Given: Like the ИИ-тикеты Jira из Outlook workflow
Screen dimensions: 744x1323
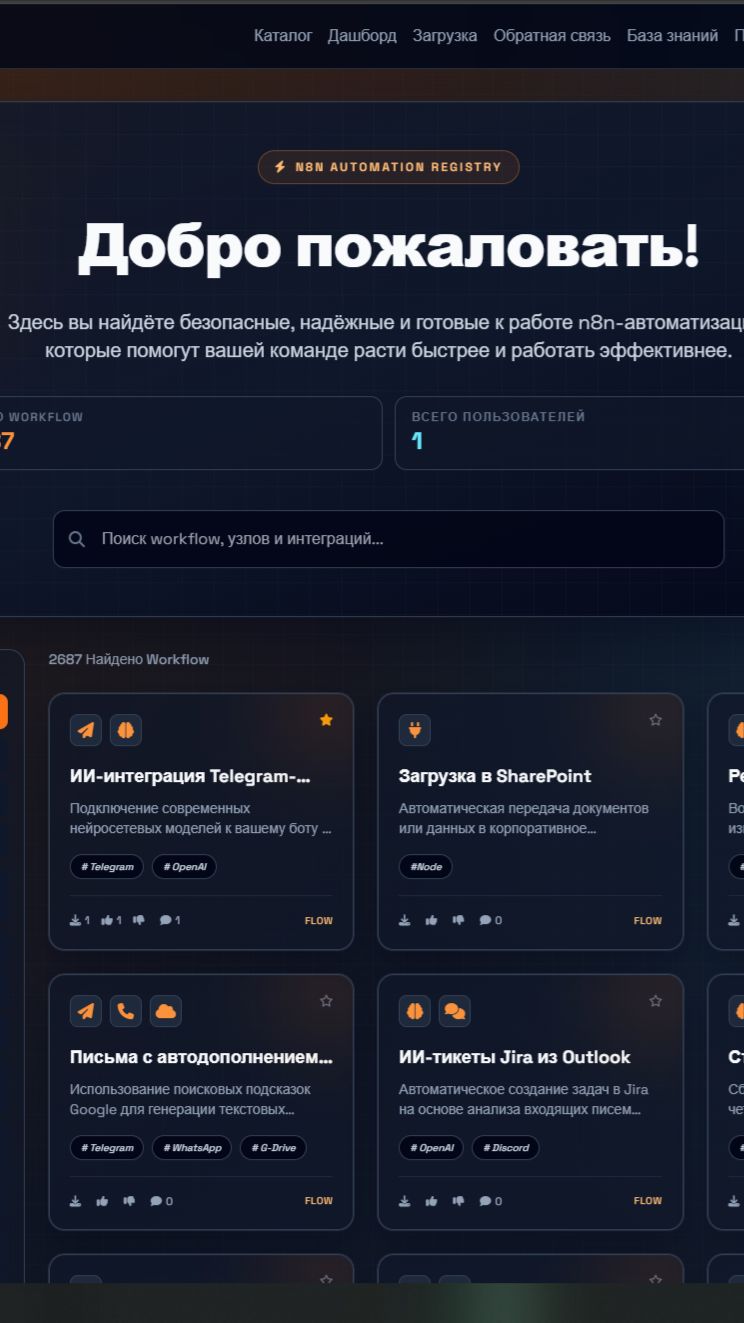Looking at the screenshot, I should tap(431, 1201).
